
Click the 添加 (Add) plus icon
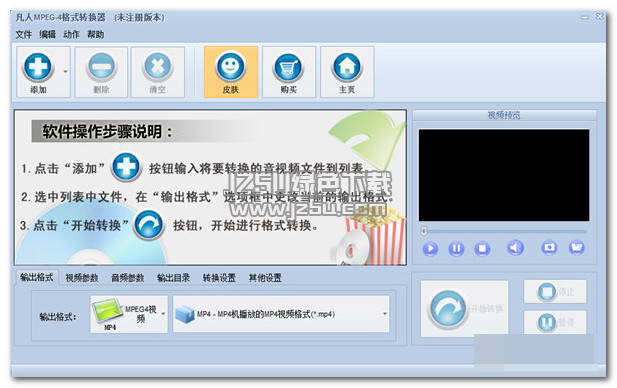point(38,68)
